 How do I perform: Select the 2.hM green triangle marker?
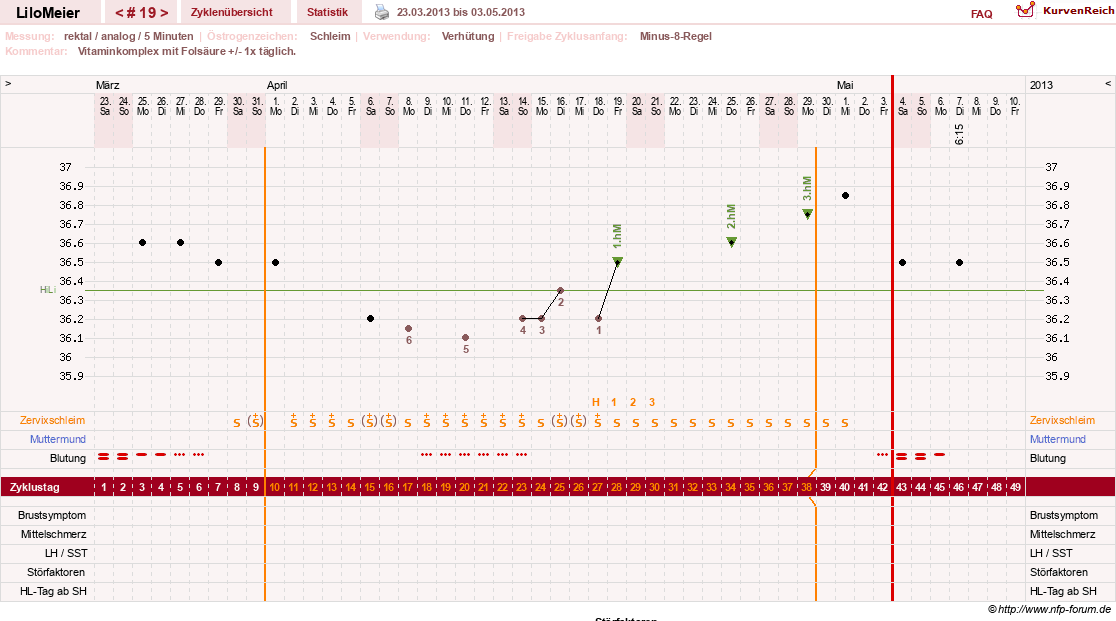click(x=731, y=242)
